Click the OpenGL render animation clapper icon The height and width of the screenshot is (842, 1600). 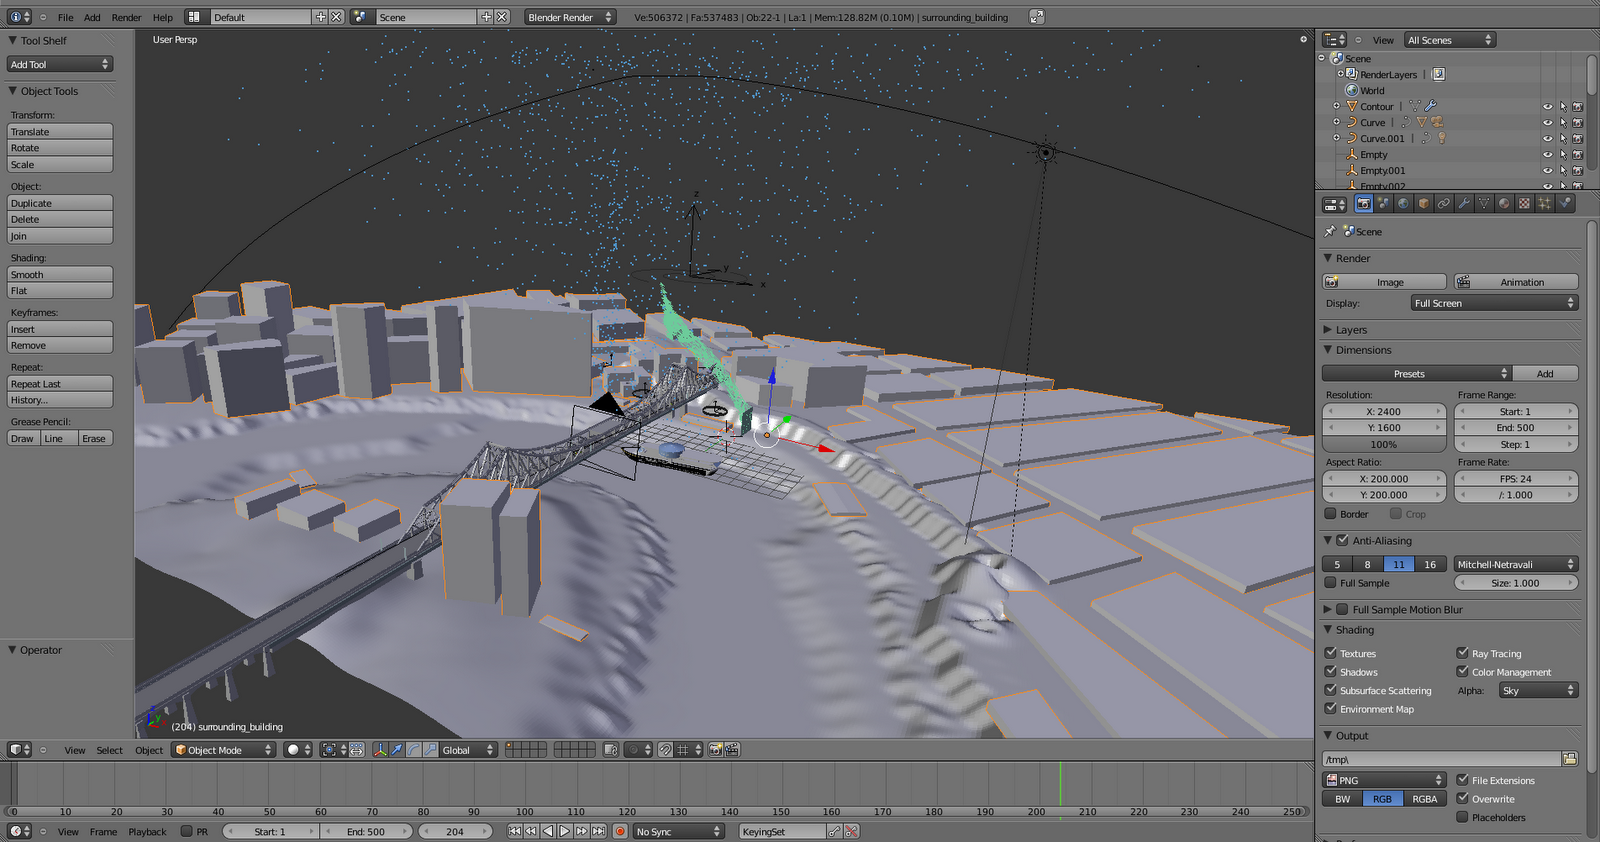tap(732, 749)
